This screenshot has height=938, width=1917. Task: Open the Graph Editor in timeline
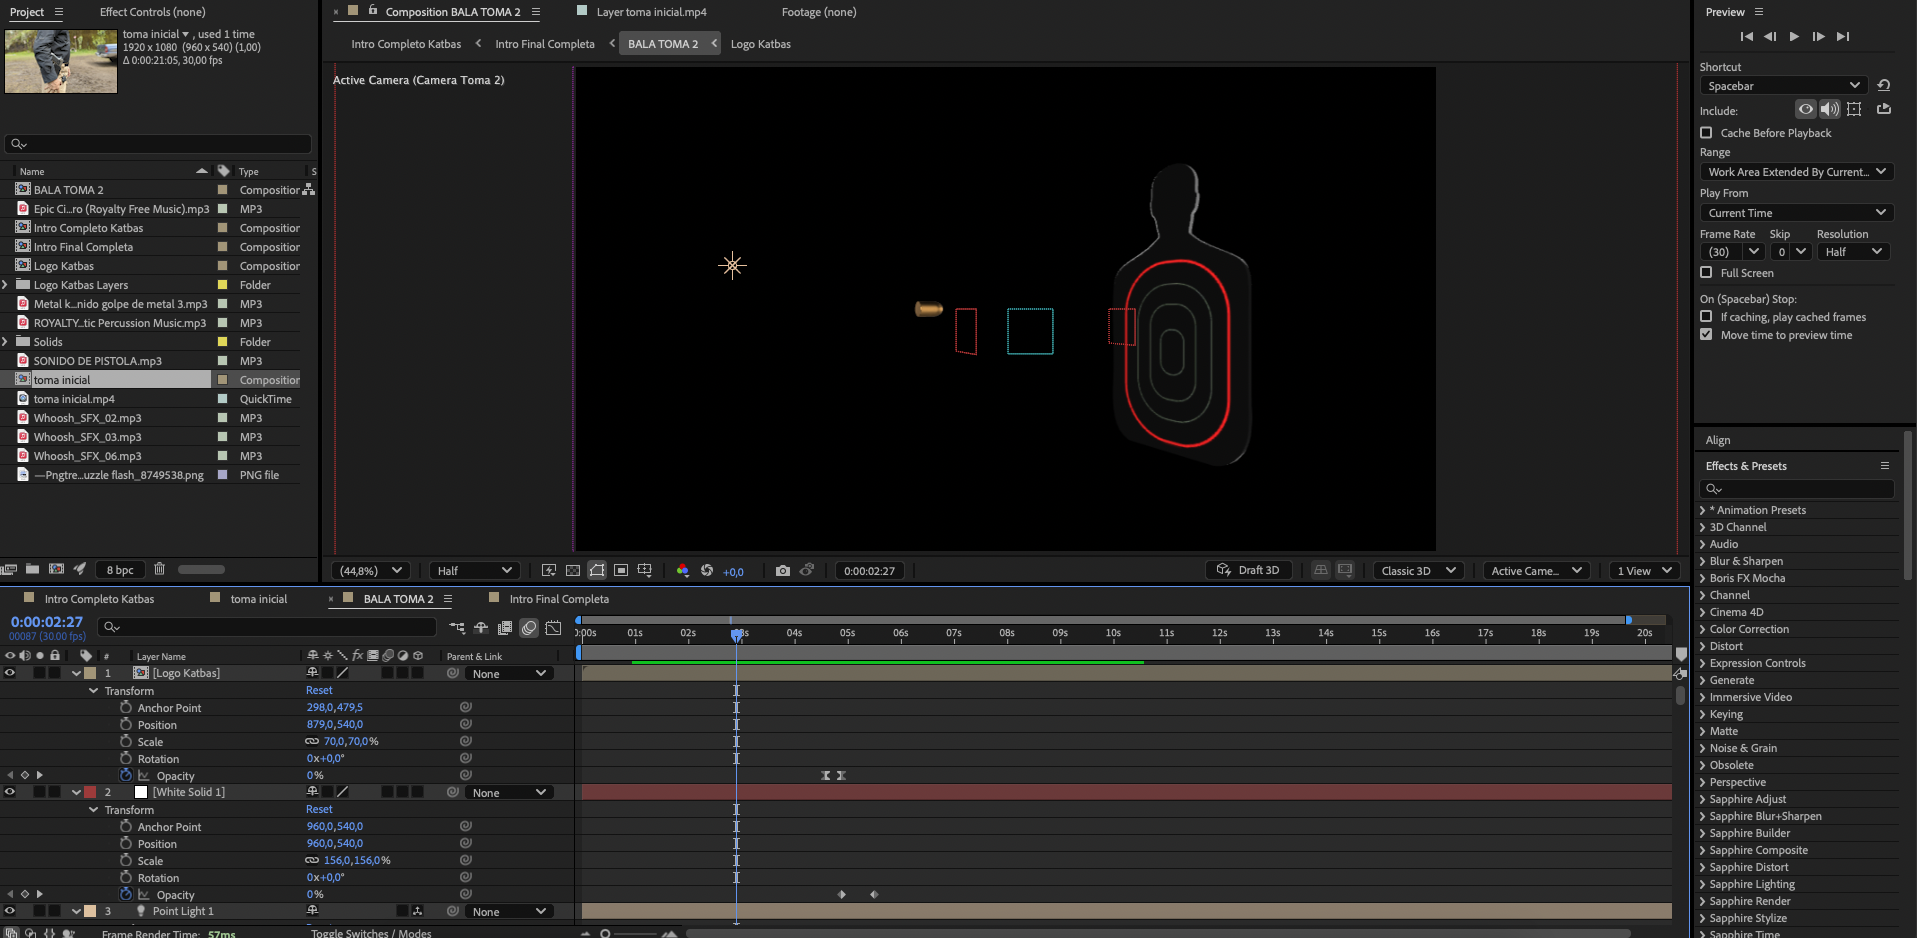pos(553,628)
